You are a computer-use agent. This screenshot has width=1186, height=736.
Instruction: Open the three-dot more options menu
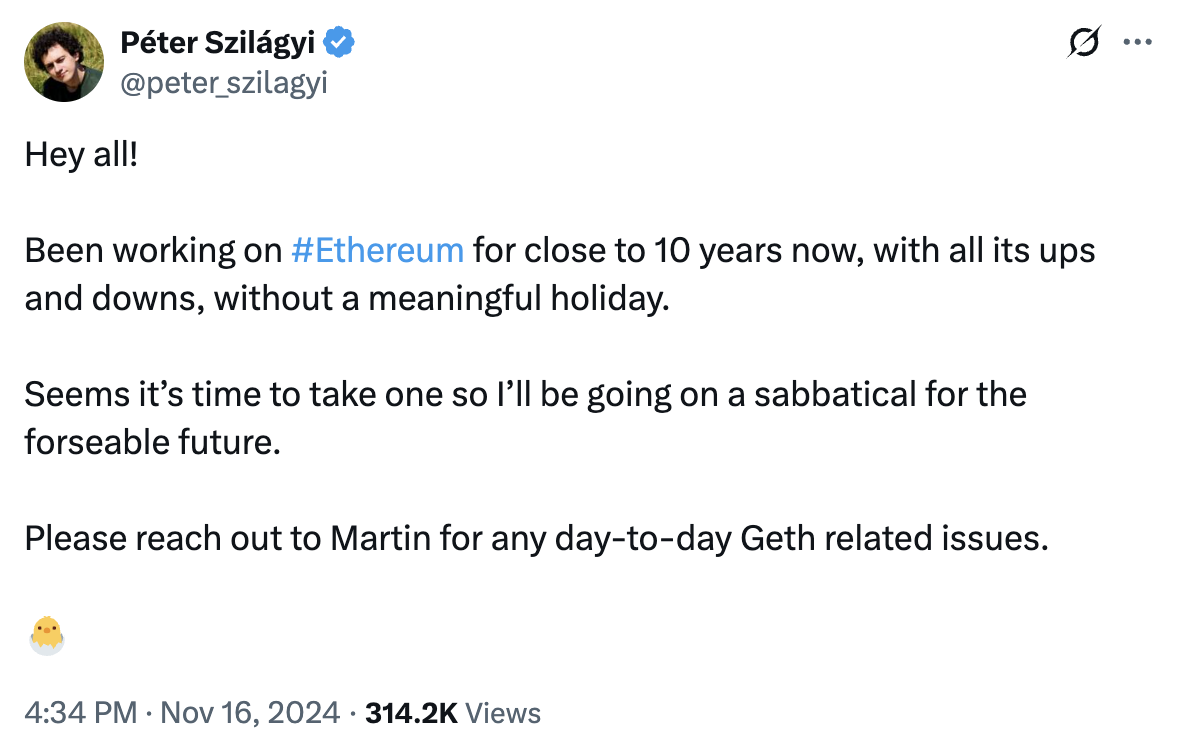(x=1139, y=43)
